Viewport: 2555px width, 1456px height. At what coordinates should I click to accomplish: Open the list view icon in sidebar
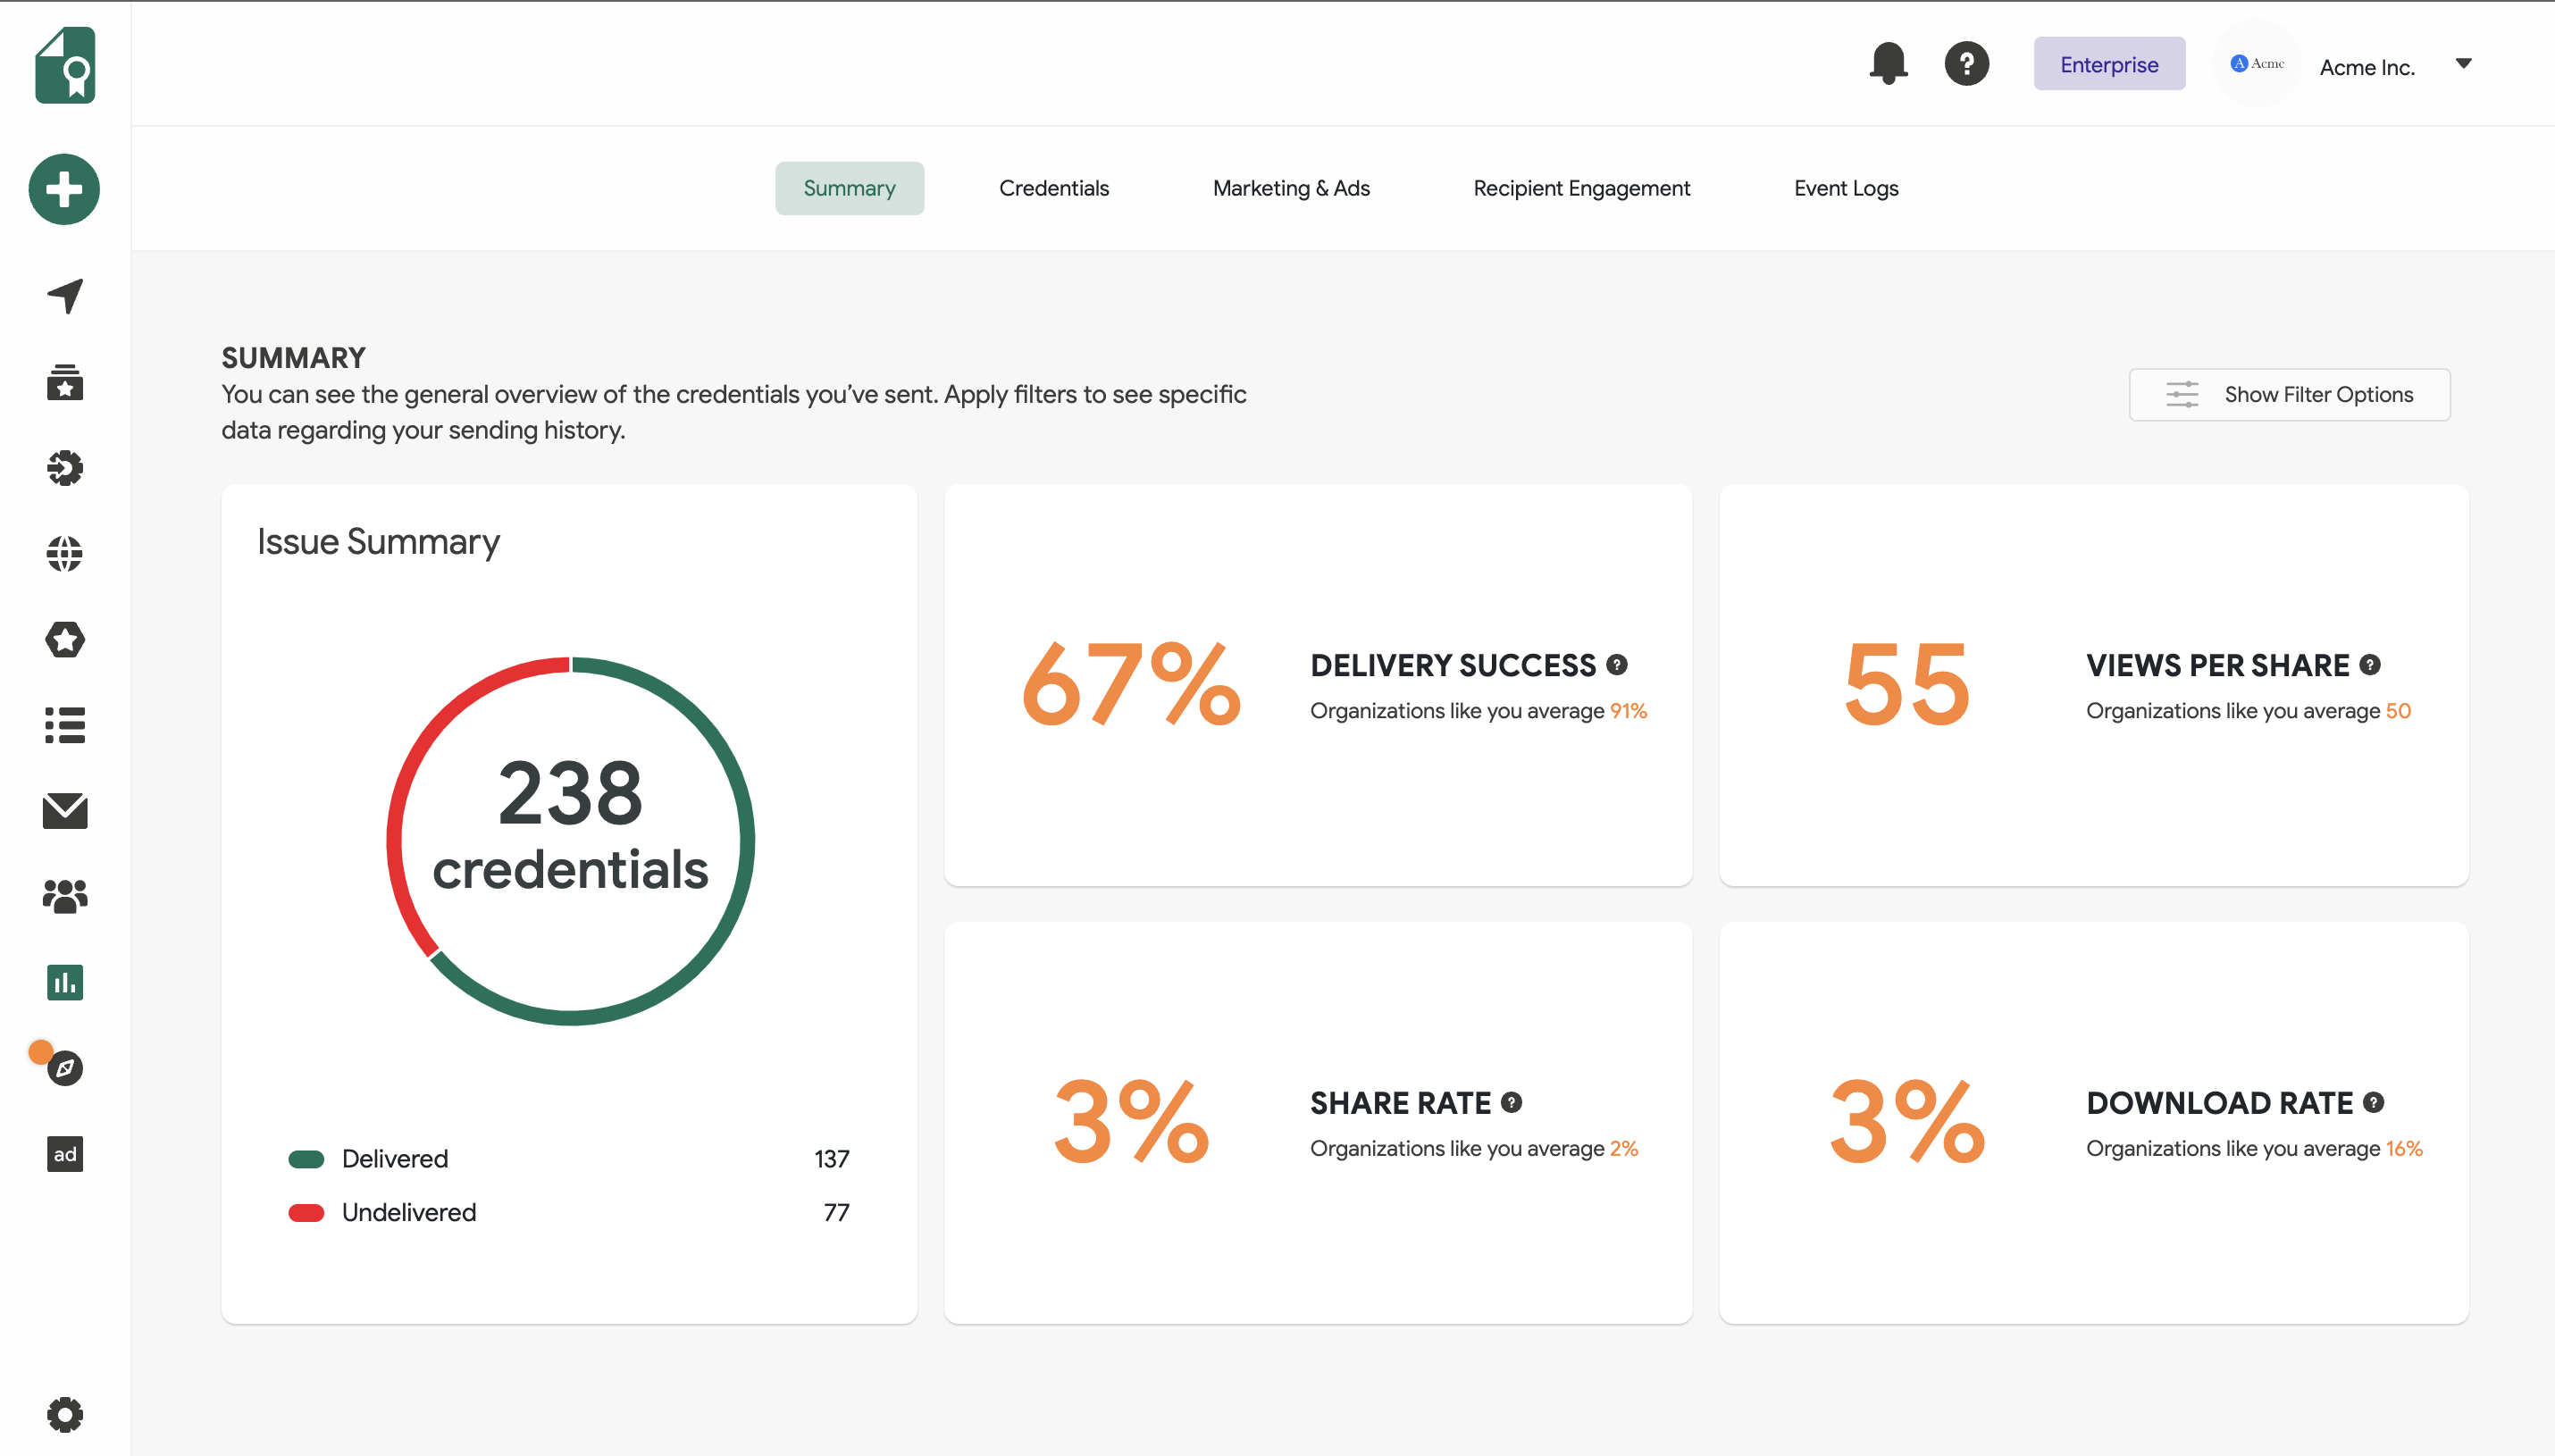pos(64,725)
